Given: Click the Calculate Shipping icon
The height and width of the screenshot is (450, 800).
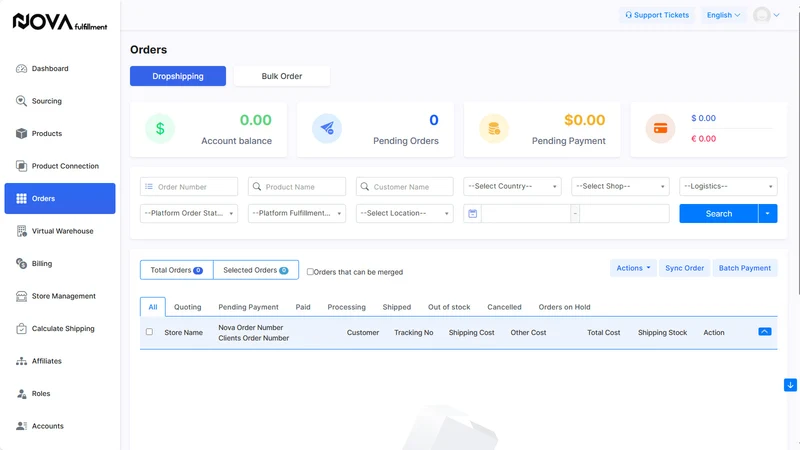Looking at the screenshot, I should 21,329.
